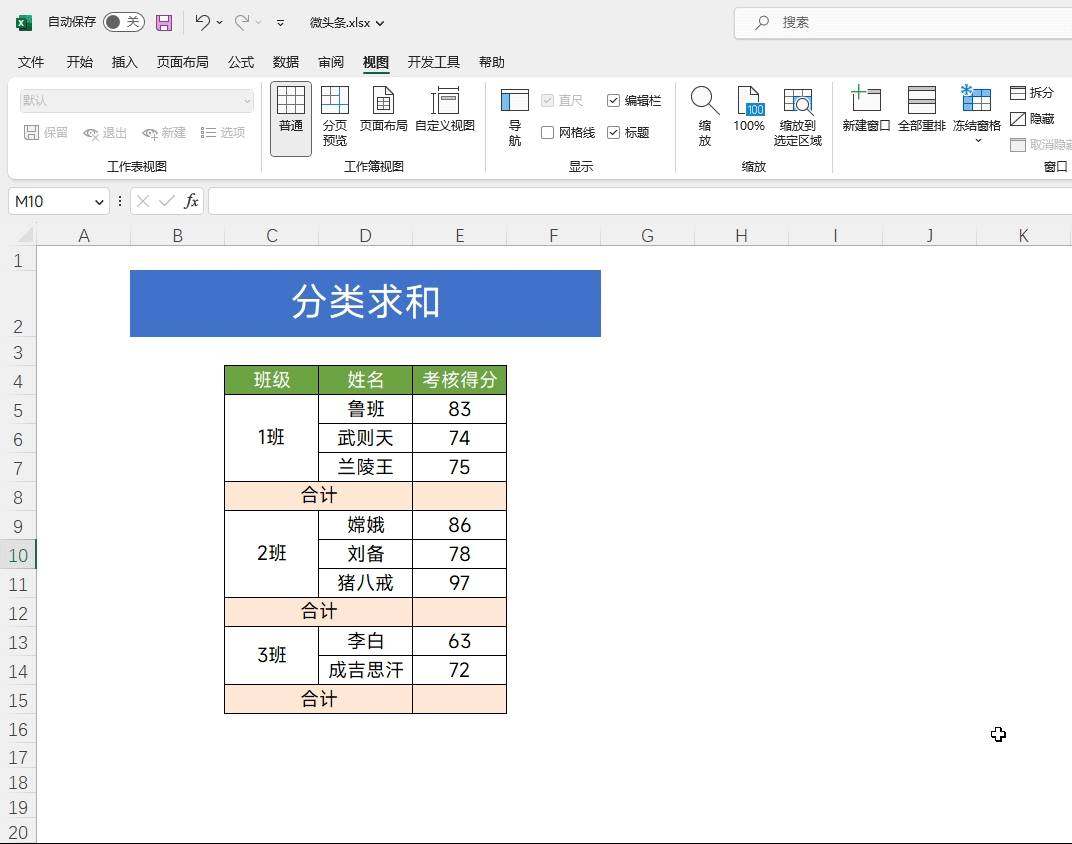Click the merged 2班 cell
The image size is (1072, 844).
tap(271, 554)
